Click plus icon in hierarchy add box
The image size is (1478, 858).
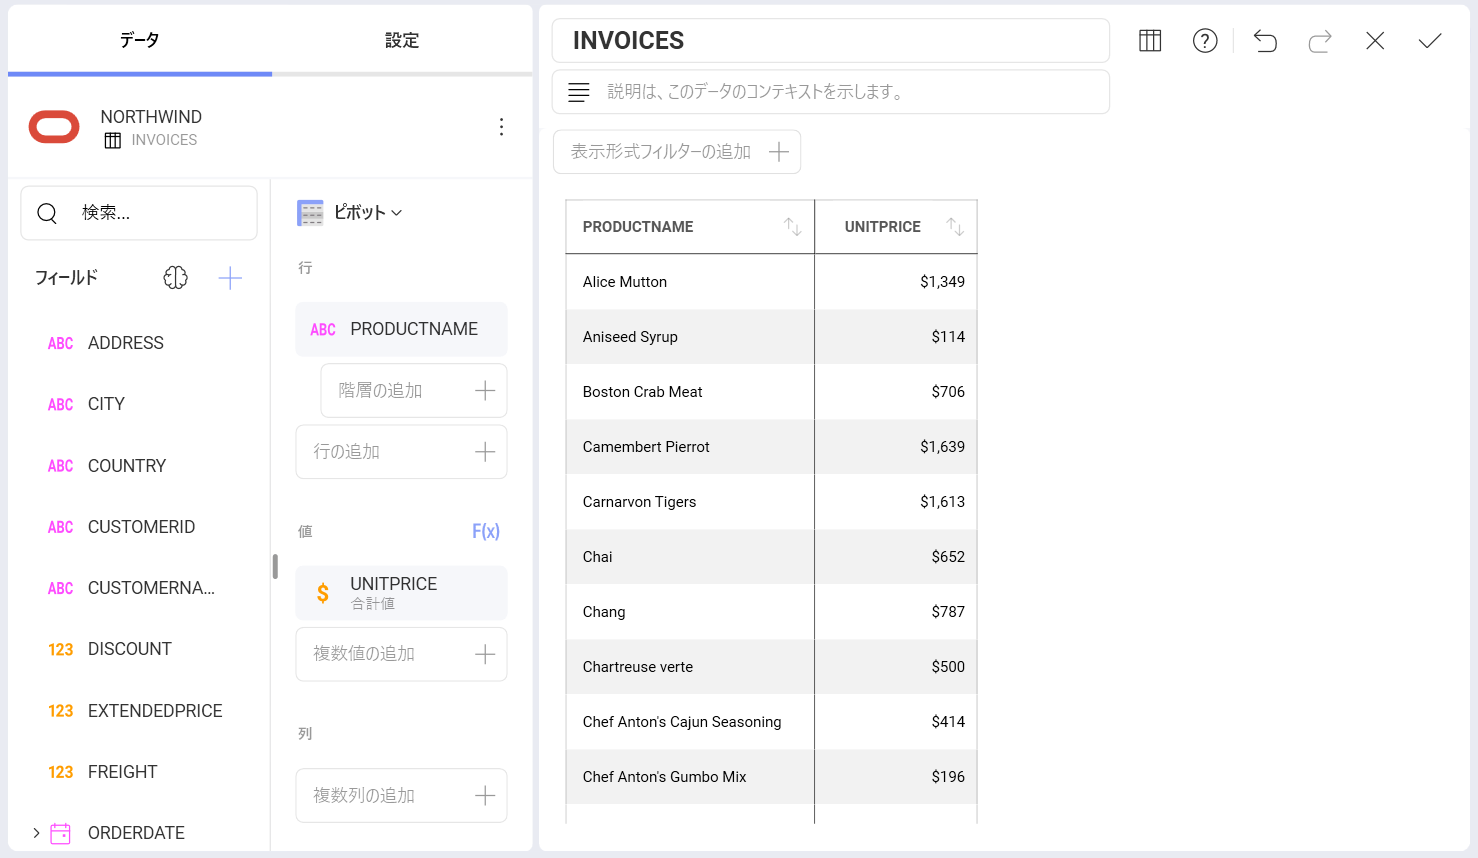click(485, 390)
